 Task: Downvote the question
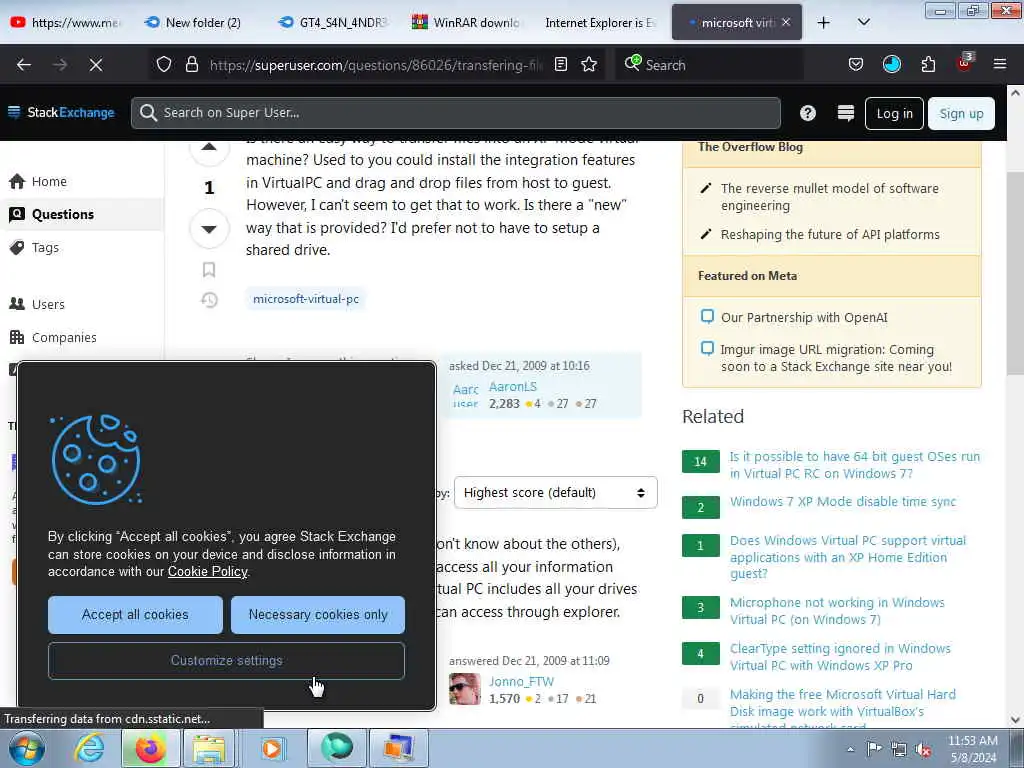[x=209, y=229]
